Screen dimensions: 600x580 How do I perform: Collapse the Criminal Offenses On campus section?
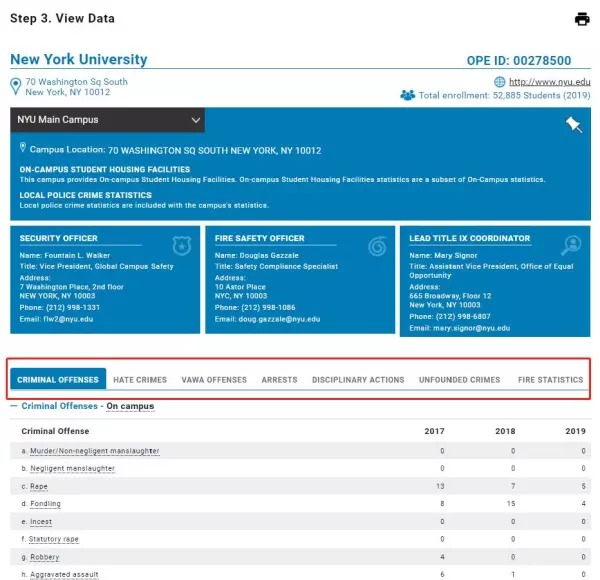click(x=14, y=406)
